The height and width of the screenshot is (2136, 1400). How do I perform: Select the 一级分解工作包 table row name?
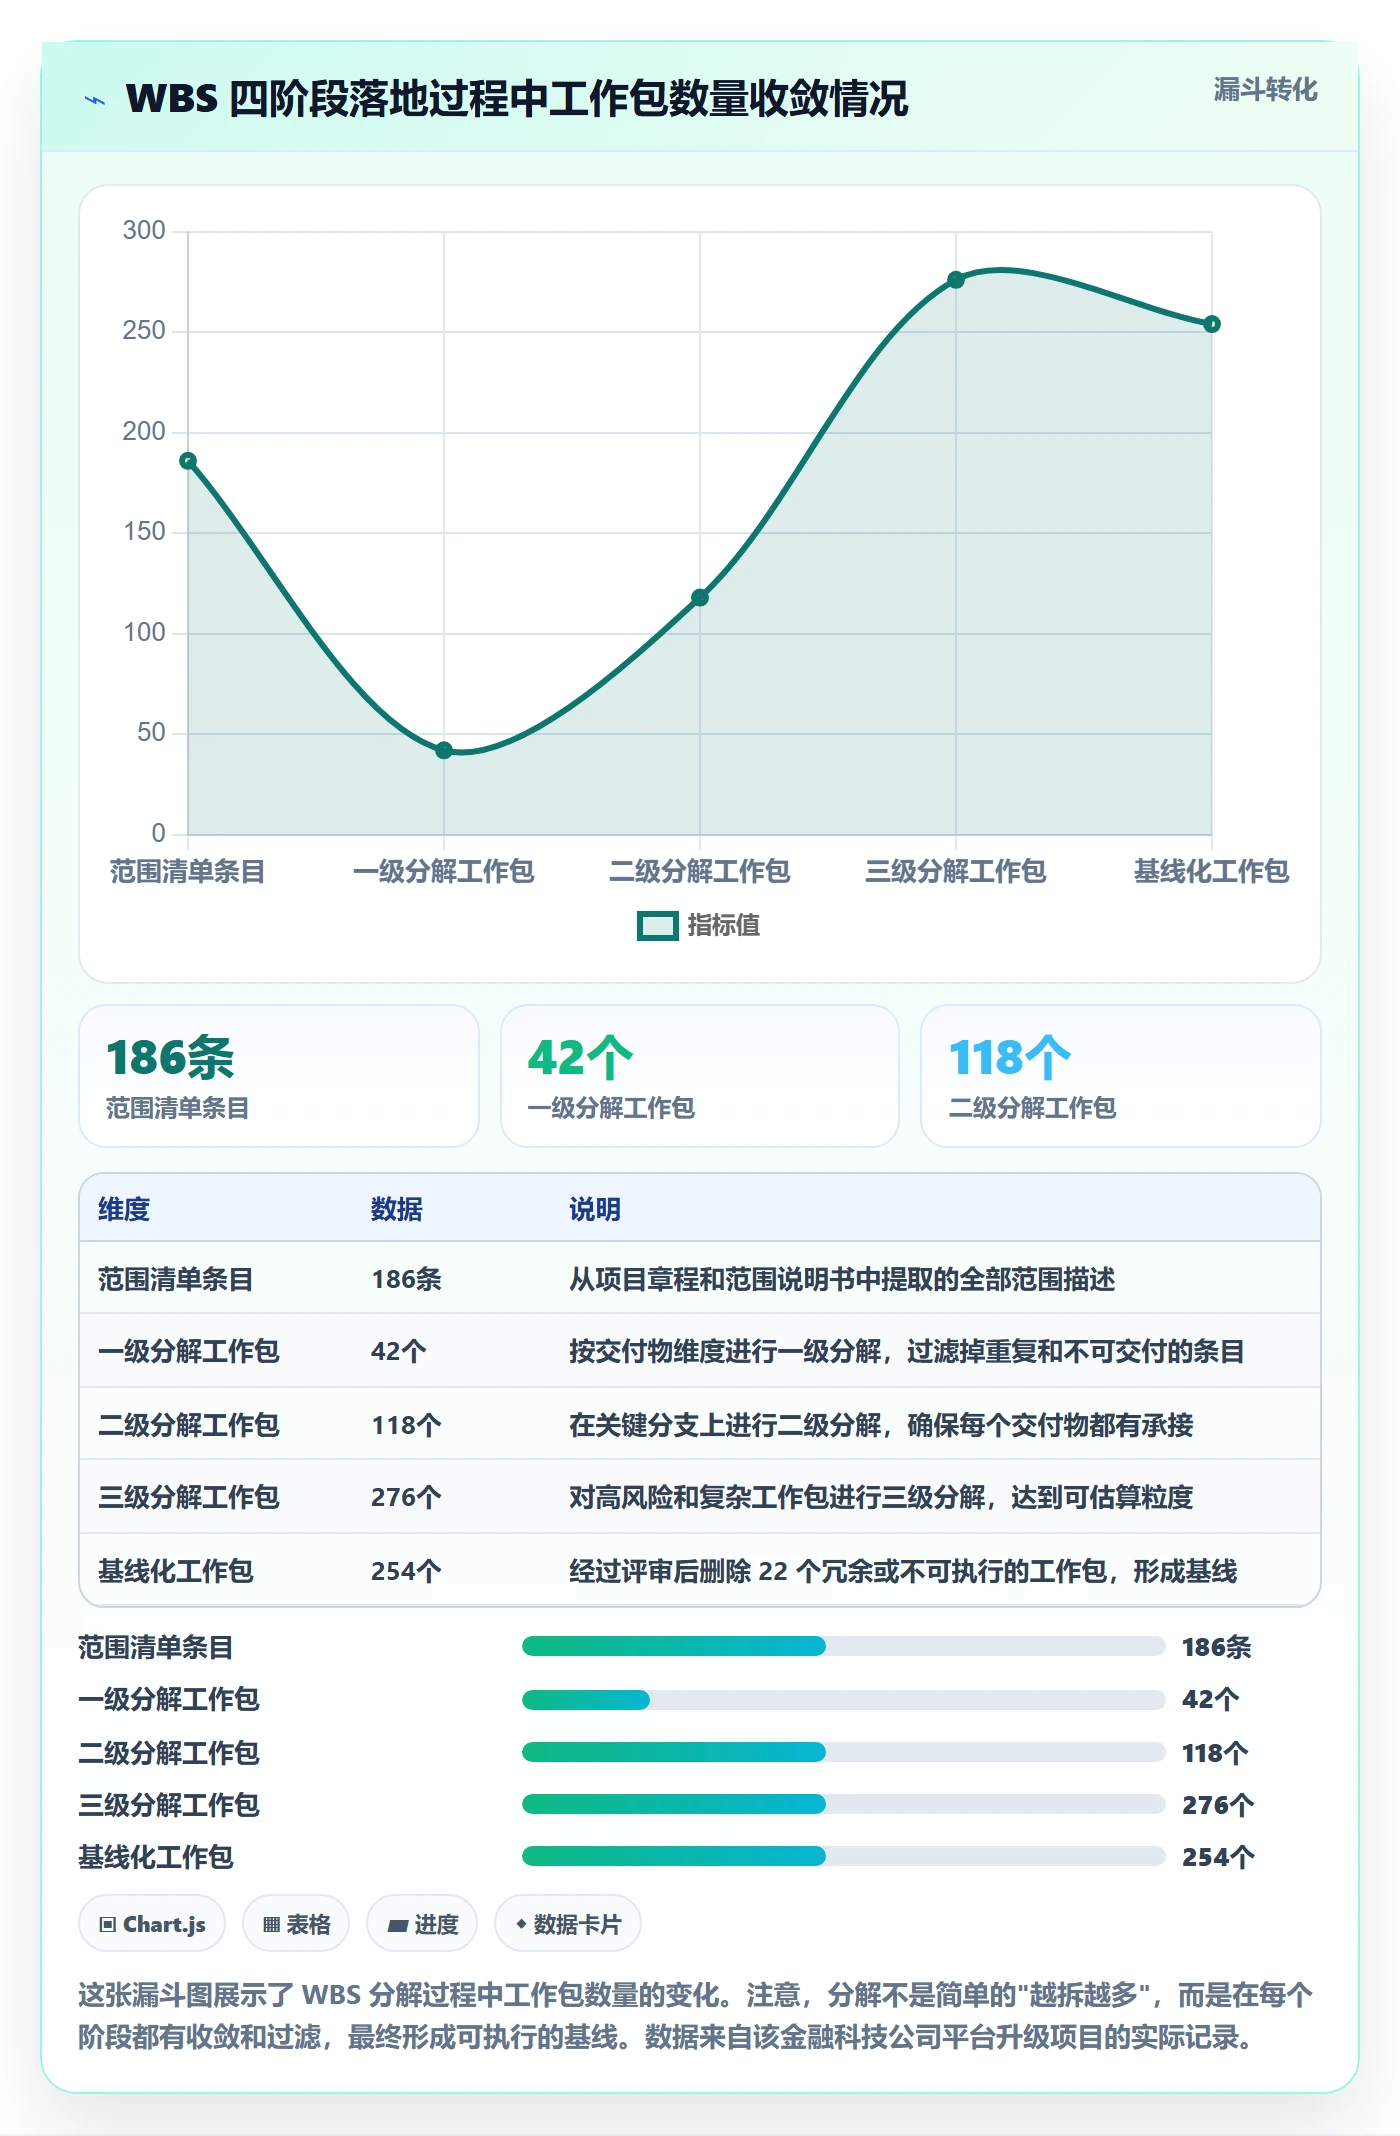(189, 1351)
